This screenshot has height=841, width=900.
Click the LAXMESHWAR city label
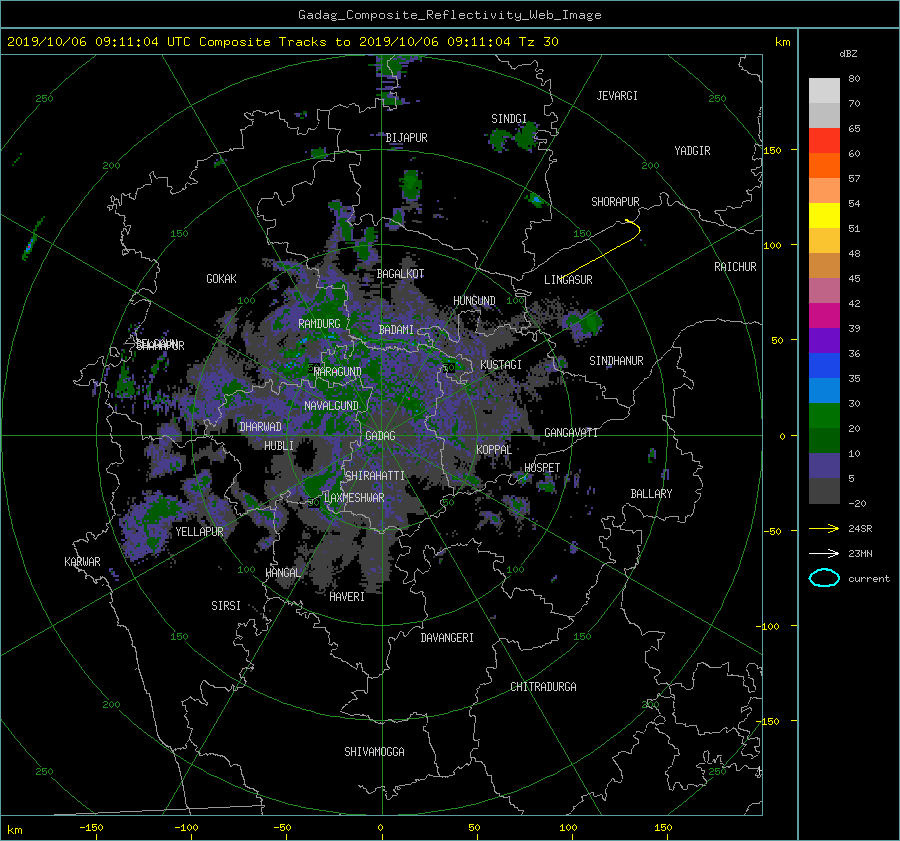point(355,498)
